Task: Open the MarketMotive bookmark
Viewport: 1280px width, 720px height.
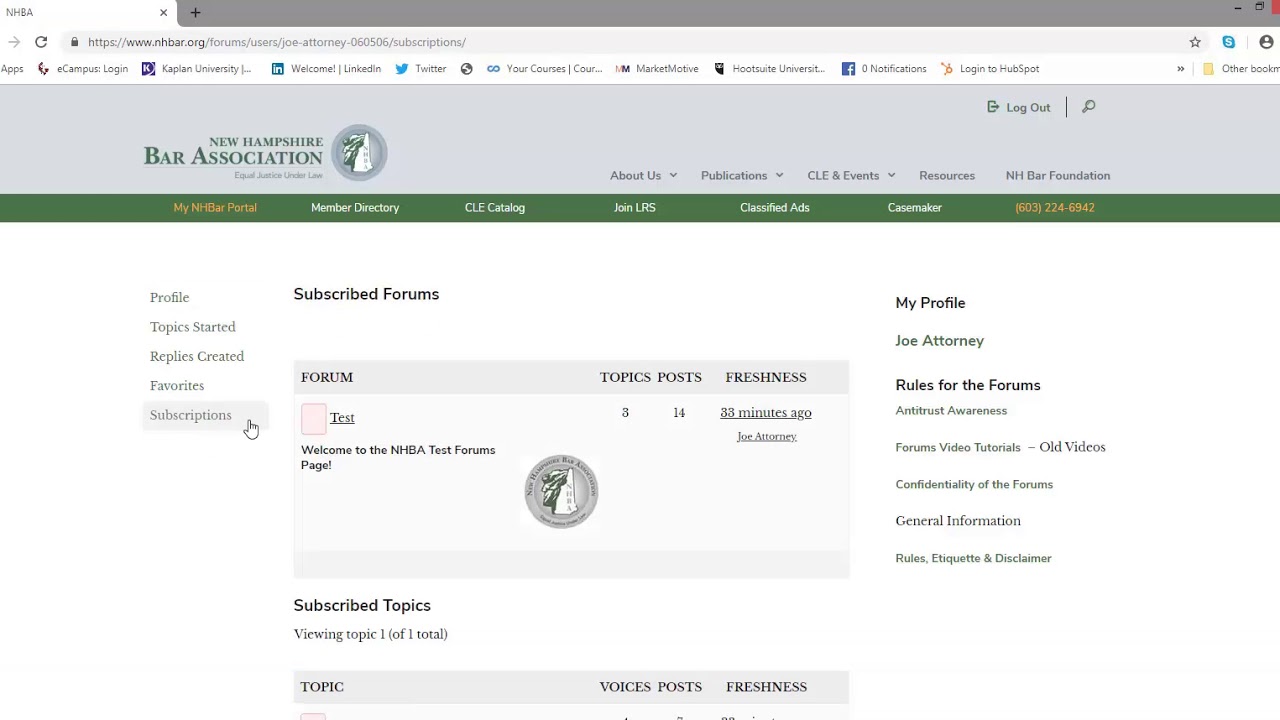Action: pos(657,69)
